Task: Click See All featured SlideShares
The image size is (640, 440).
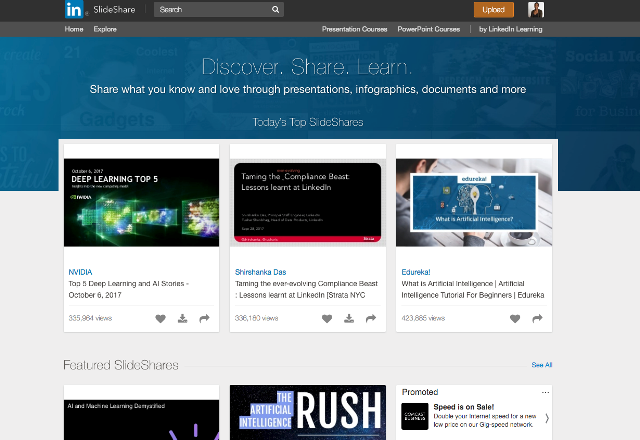Action: point(542,364)
